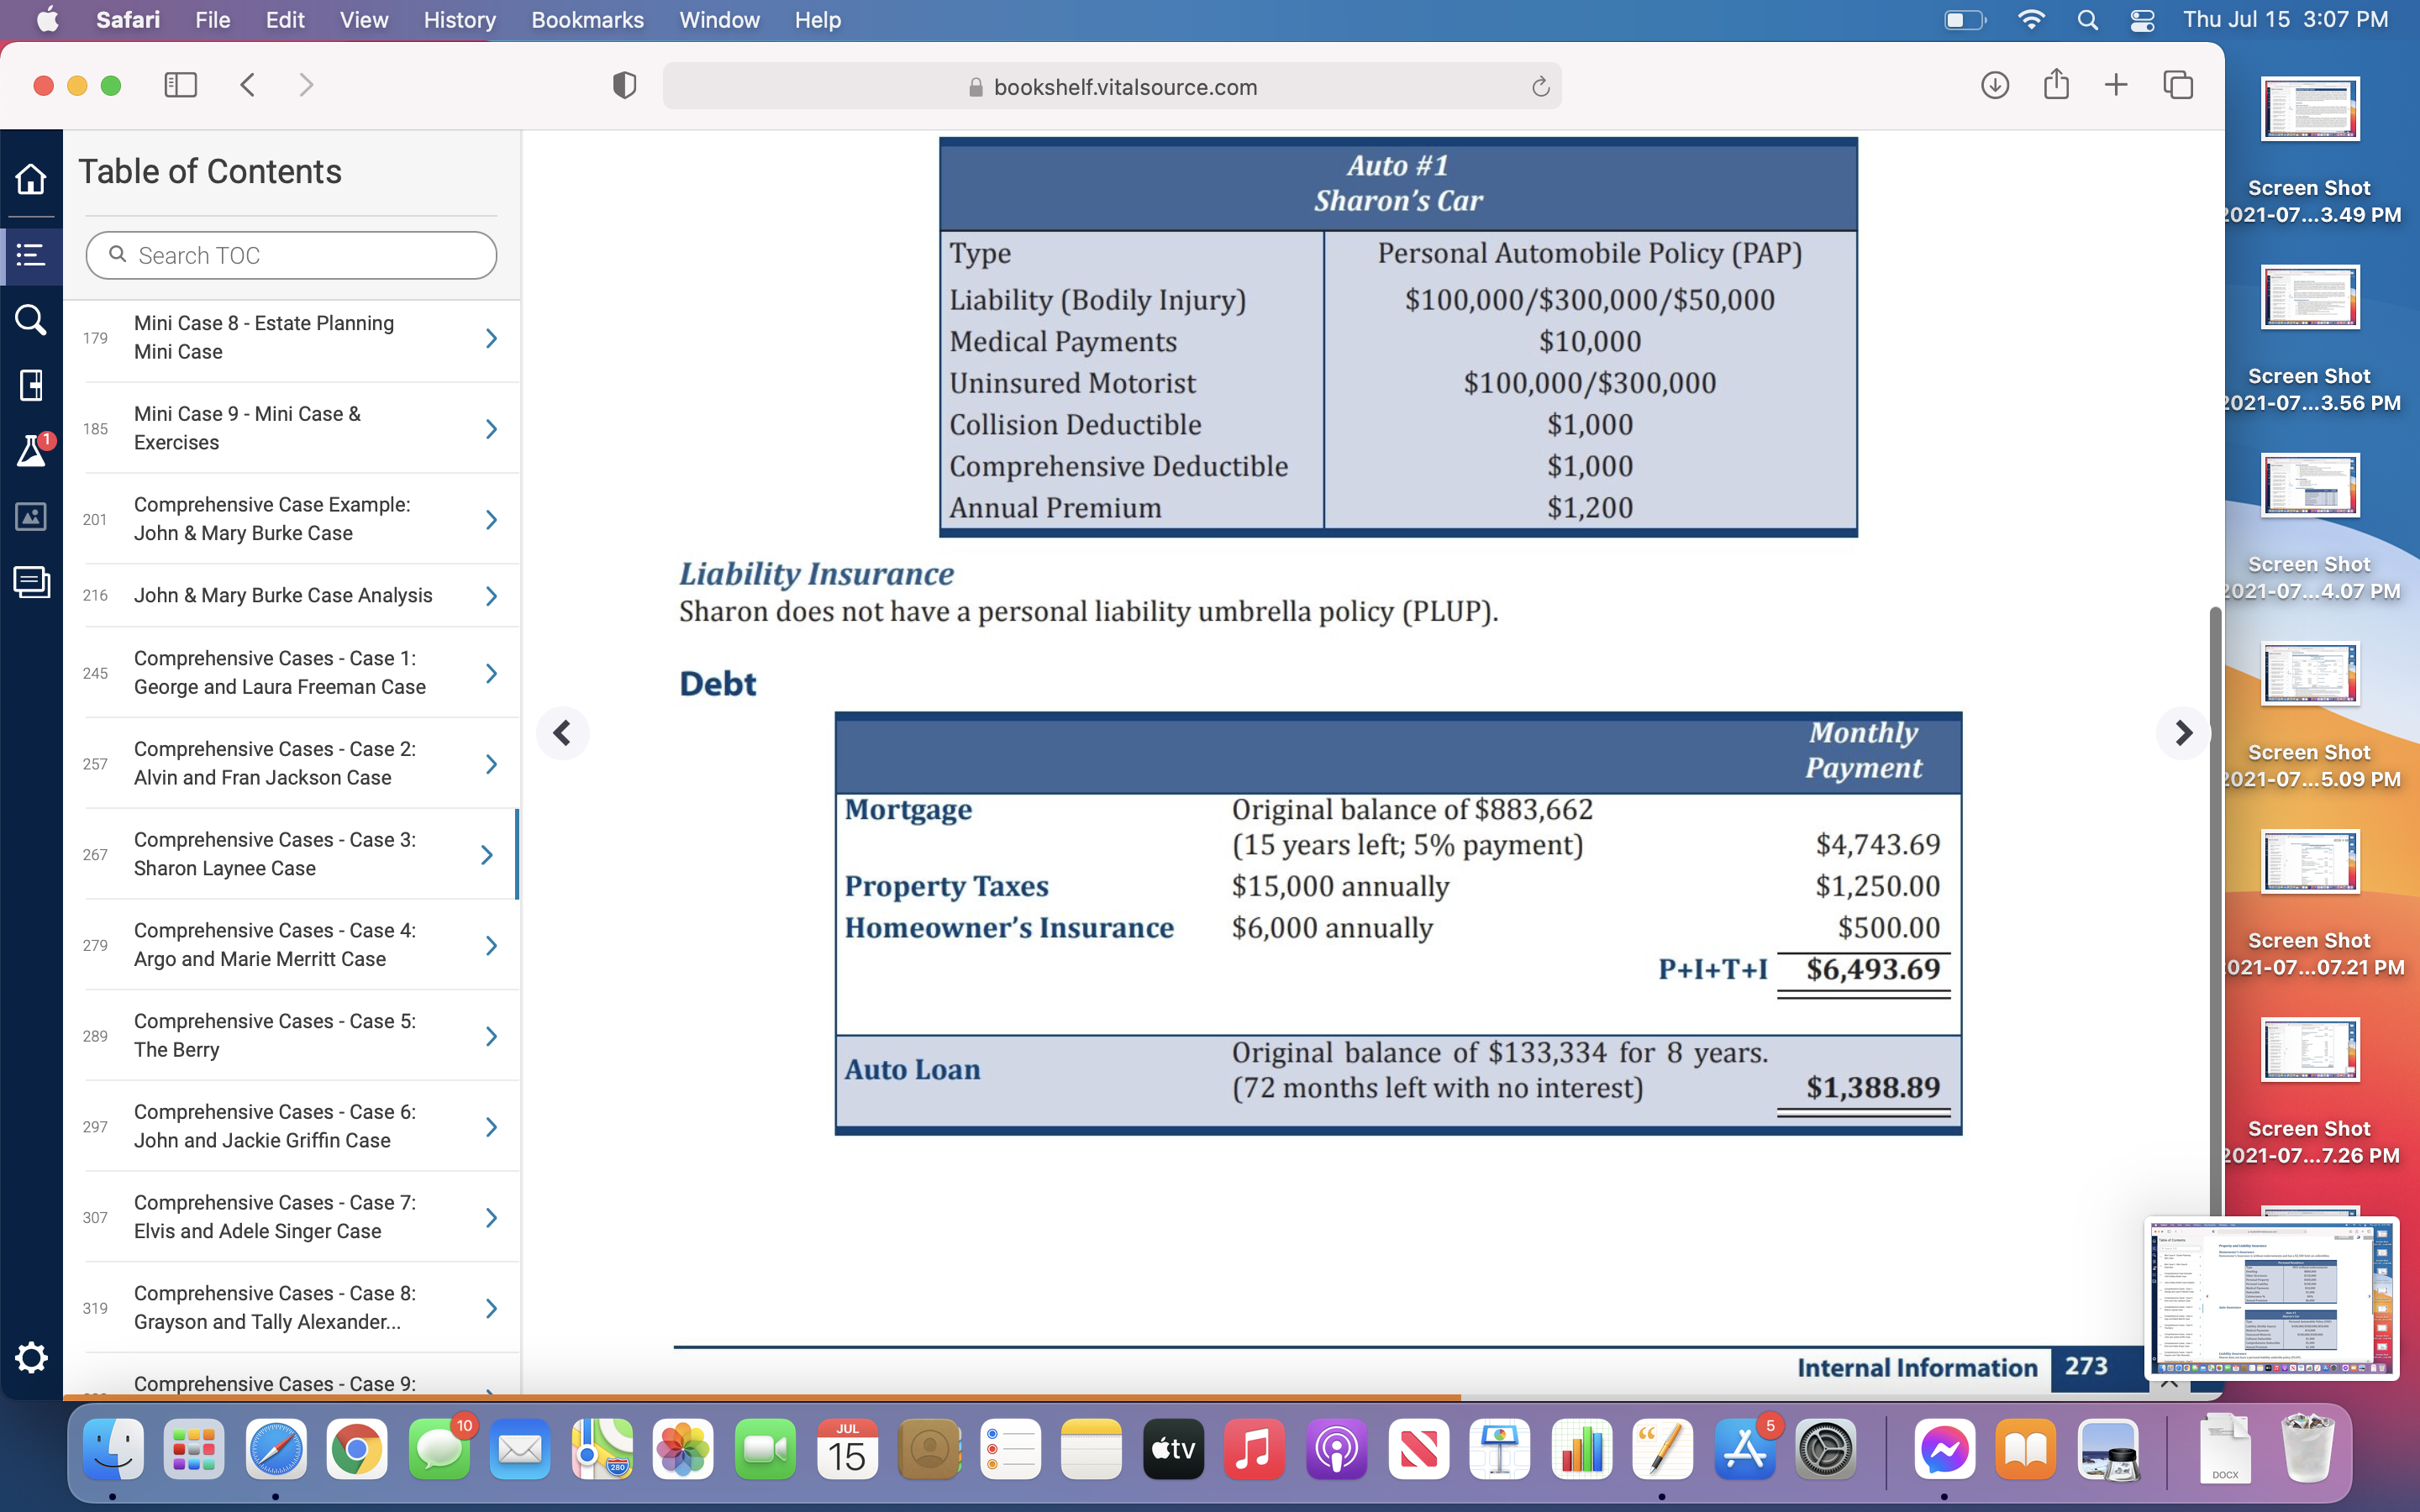The height and width of the screenshot is (1512, 2420).
Task: Open Messages from the Dock
Action: tap(439, 1449)
